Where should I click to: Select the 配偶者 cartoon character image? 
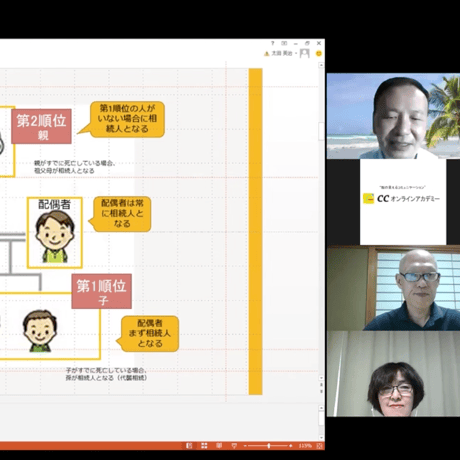55,237
